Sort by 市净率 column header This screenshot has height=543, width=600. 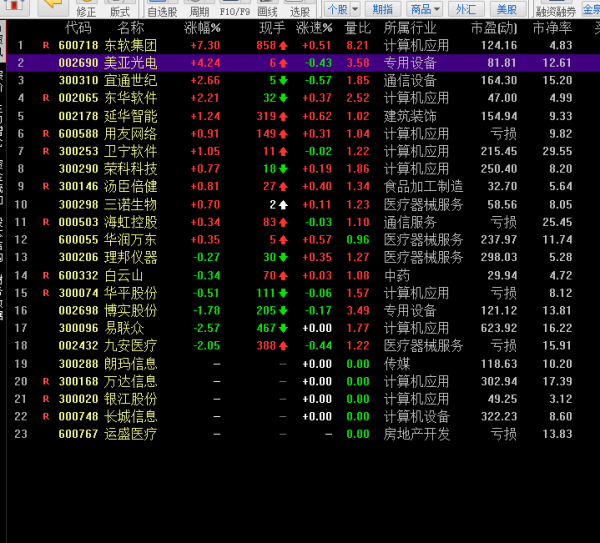pos(552,28)
